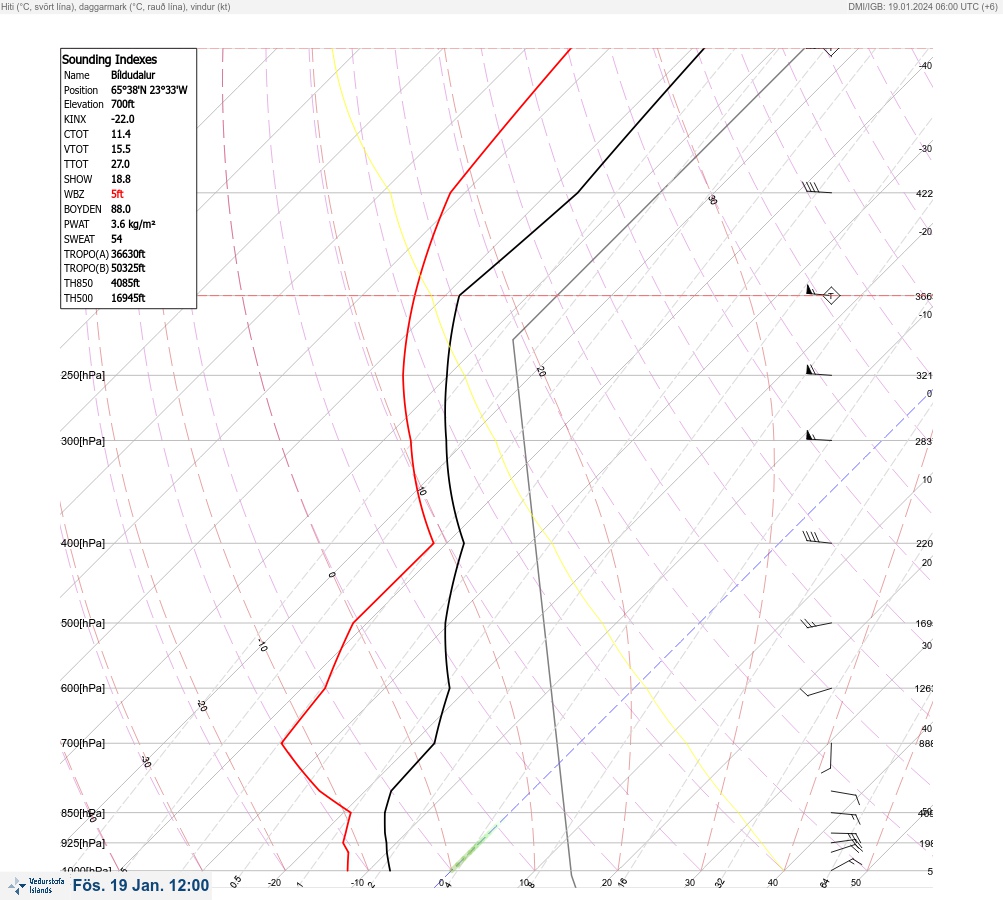
Task: Click the PWAT value 3.6 kg/m²
Action: [x=133, y=224]
